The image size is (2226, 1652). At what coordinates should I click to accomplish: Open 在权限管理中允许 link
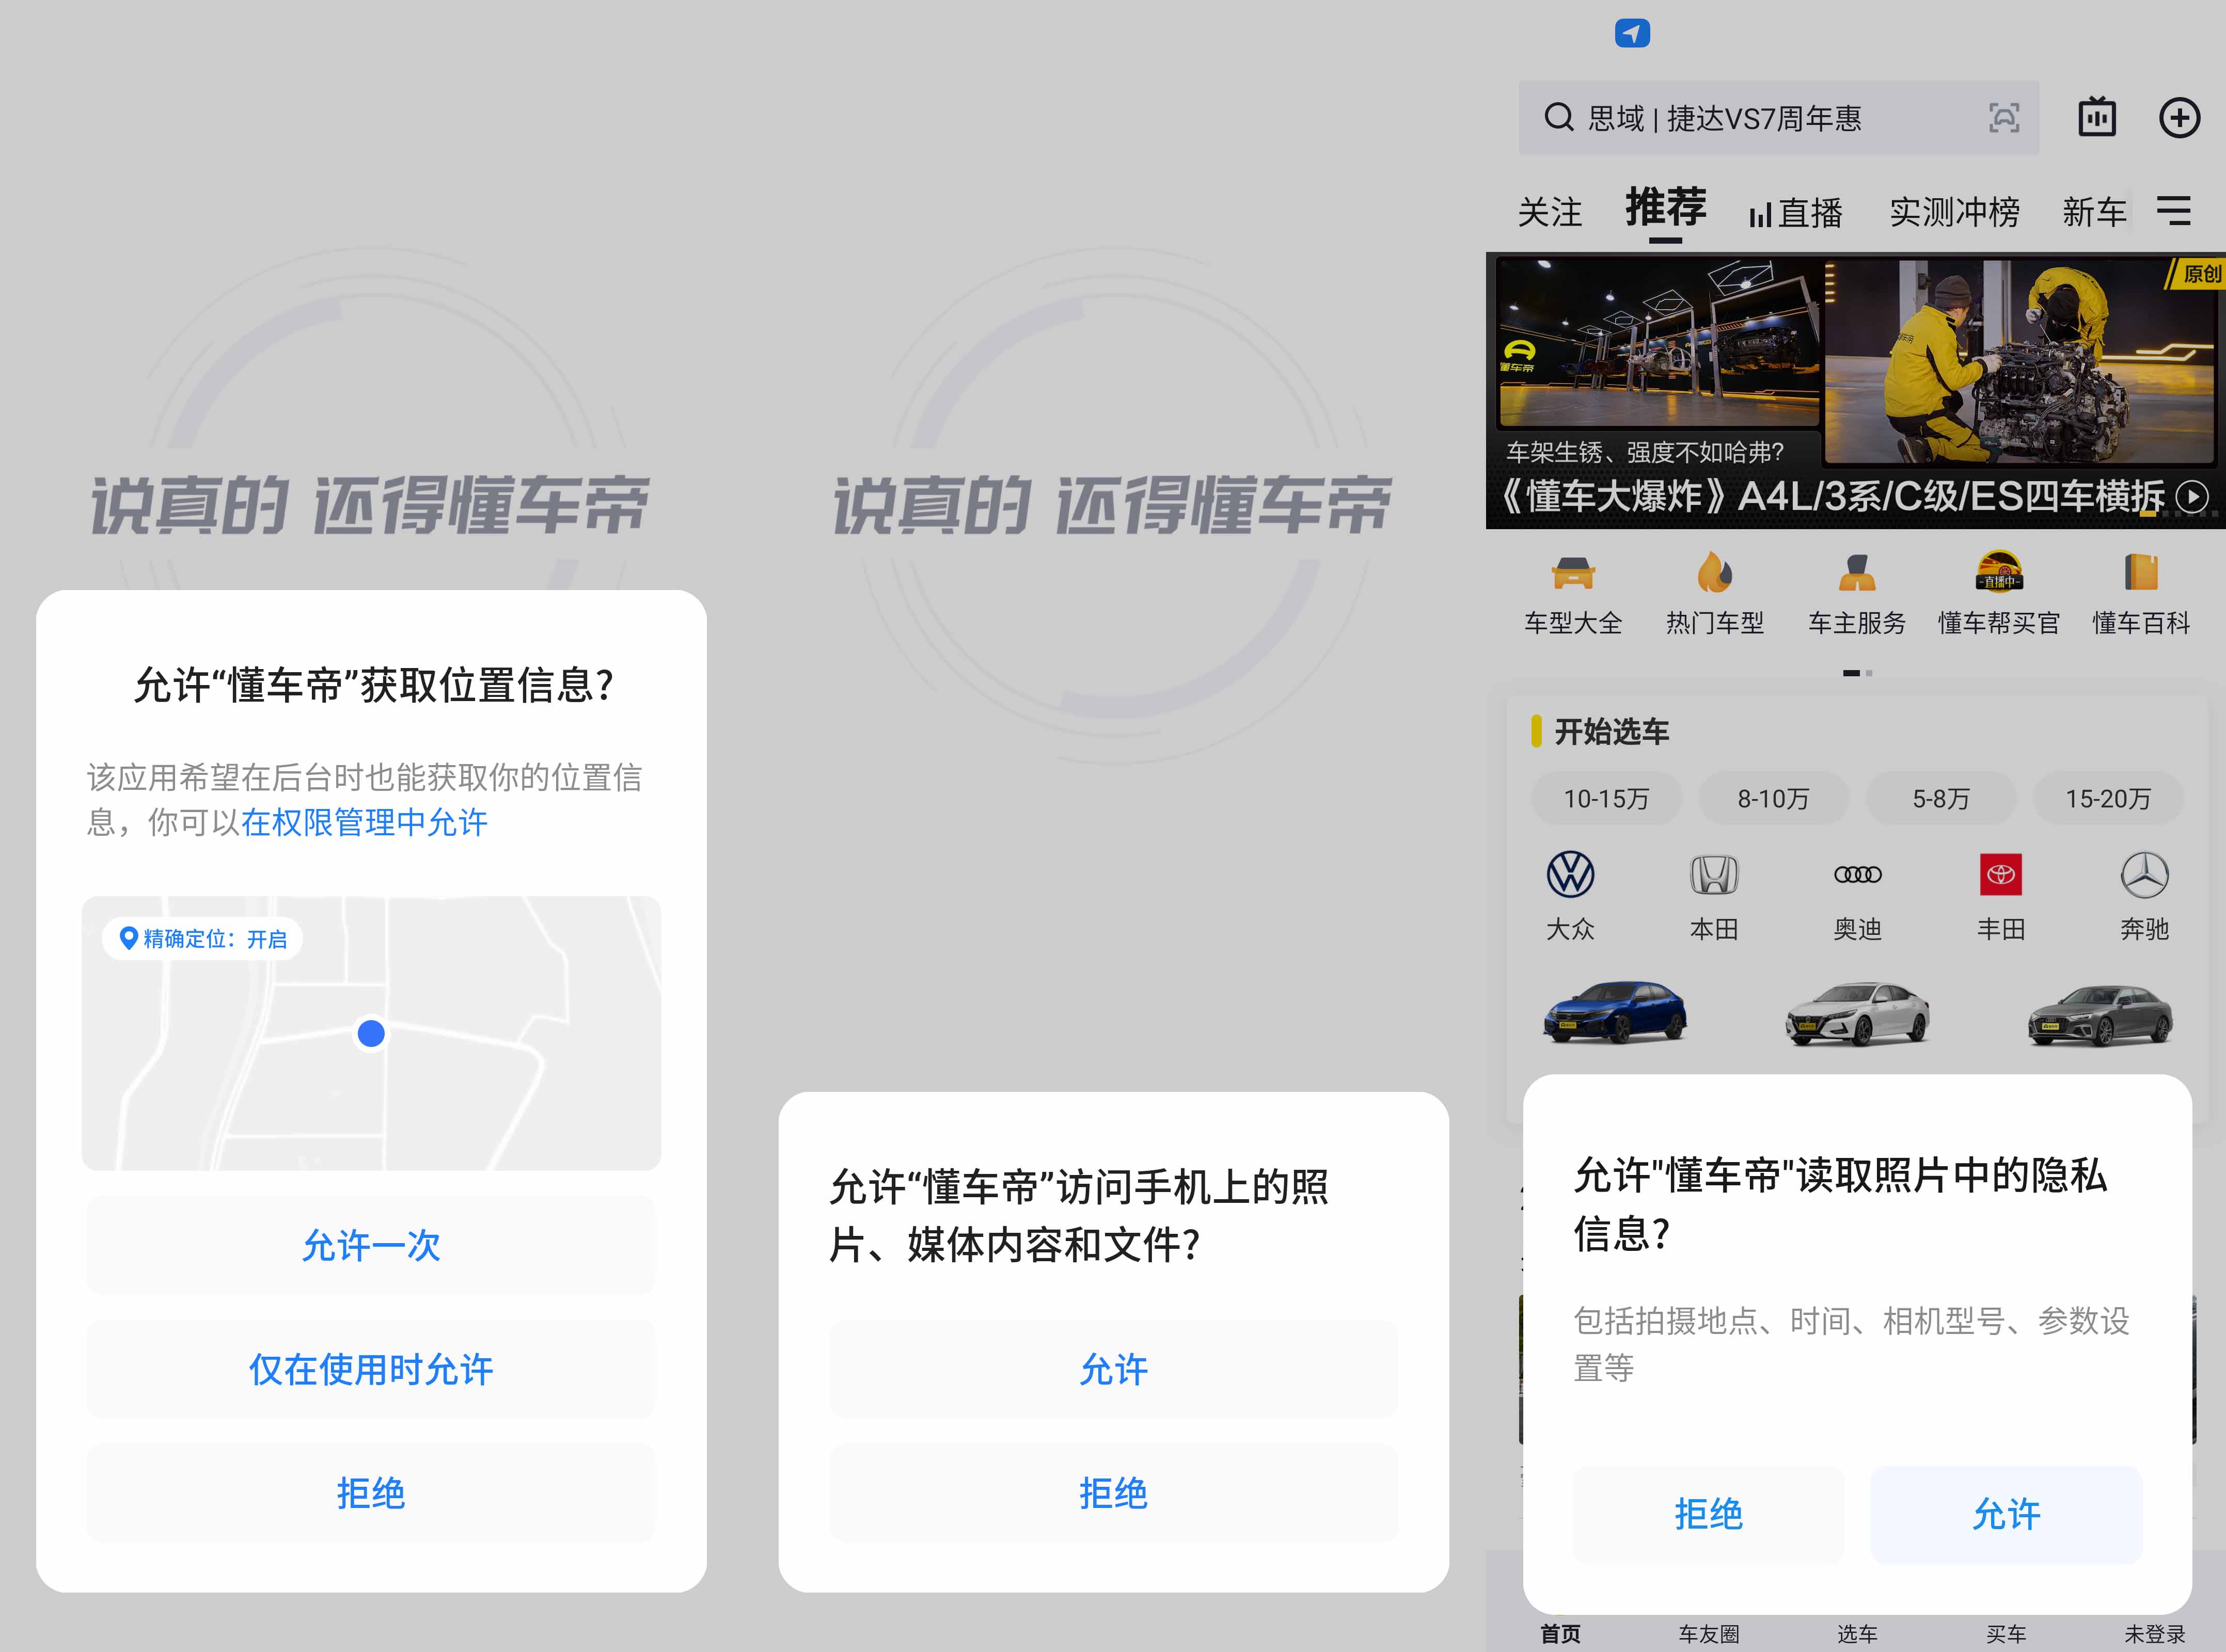pyautogui.click(x=364, y=822)
